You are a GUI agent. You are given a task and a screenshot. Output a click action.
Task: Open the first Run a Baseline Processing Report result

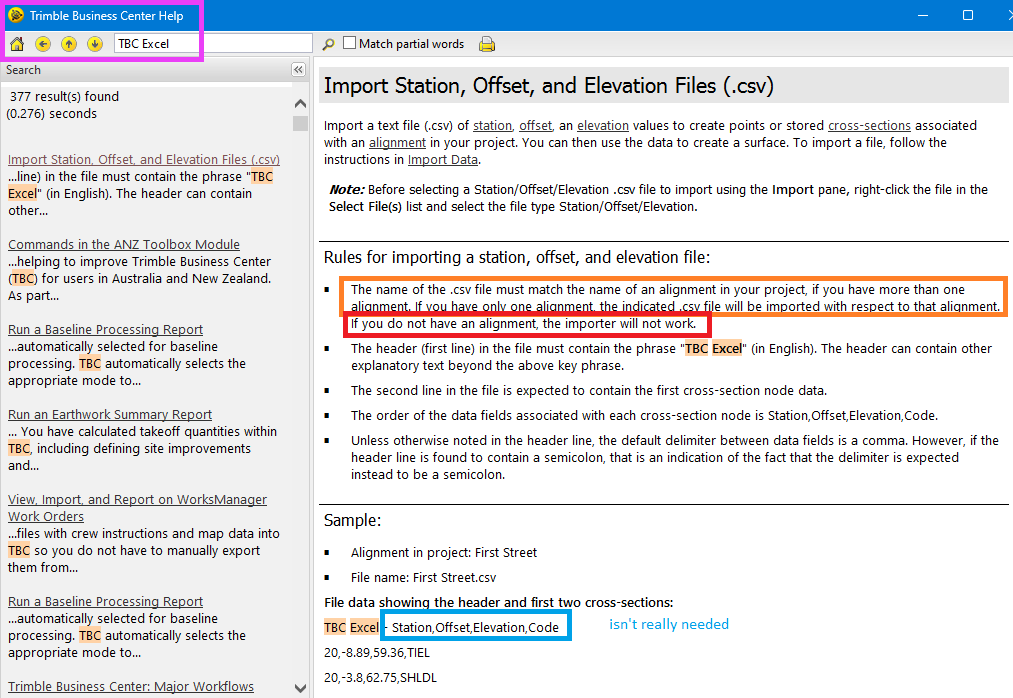[x=105, y=330]
